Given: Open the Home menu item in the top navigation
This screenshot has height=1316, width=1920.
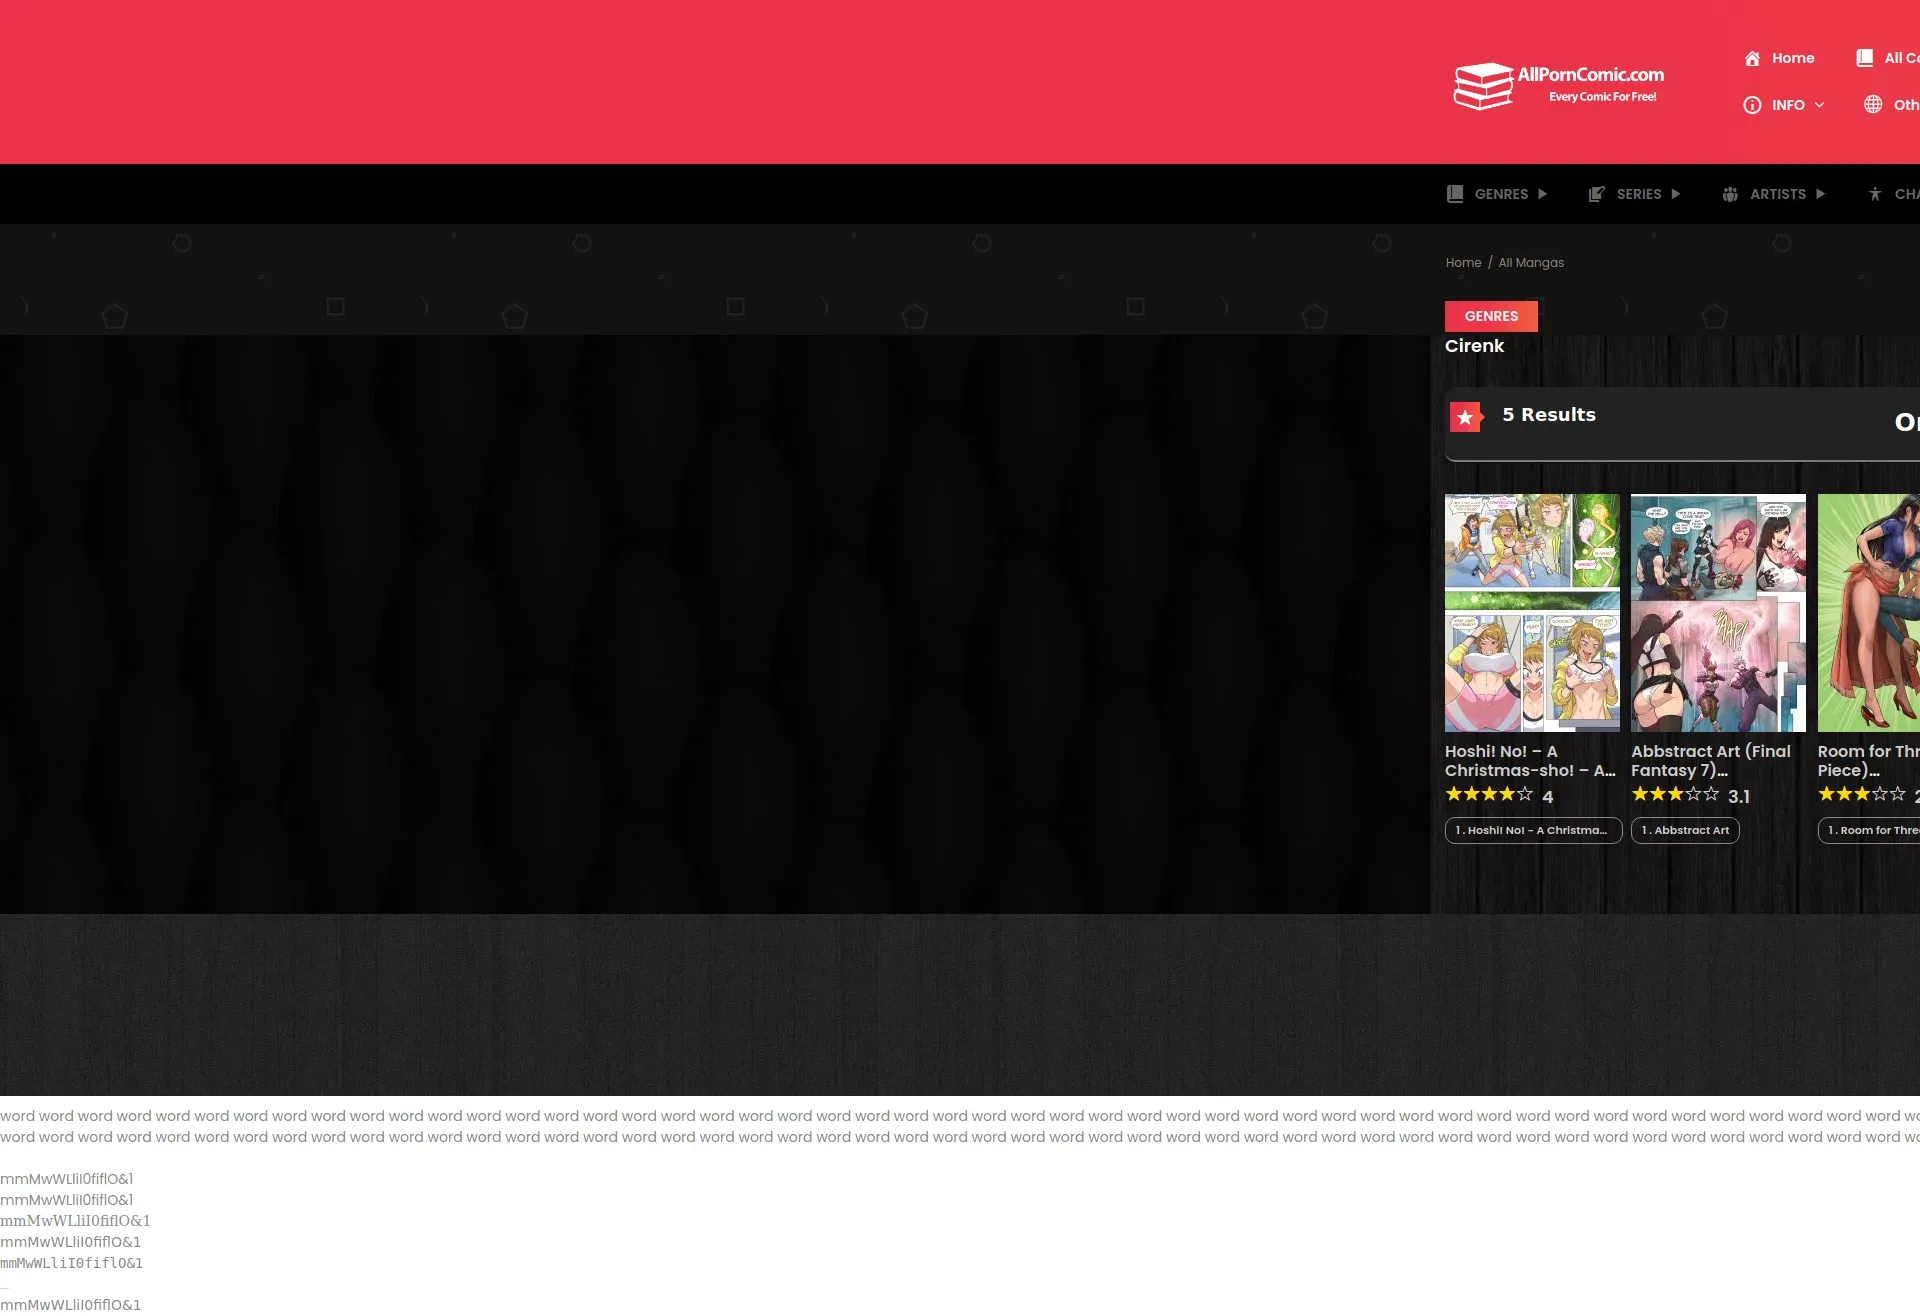Looking at the screenshot, I should 1792,58.
